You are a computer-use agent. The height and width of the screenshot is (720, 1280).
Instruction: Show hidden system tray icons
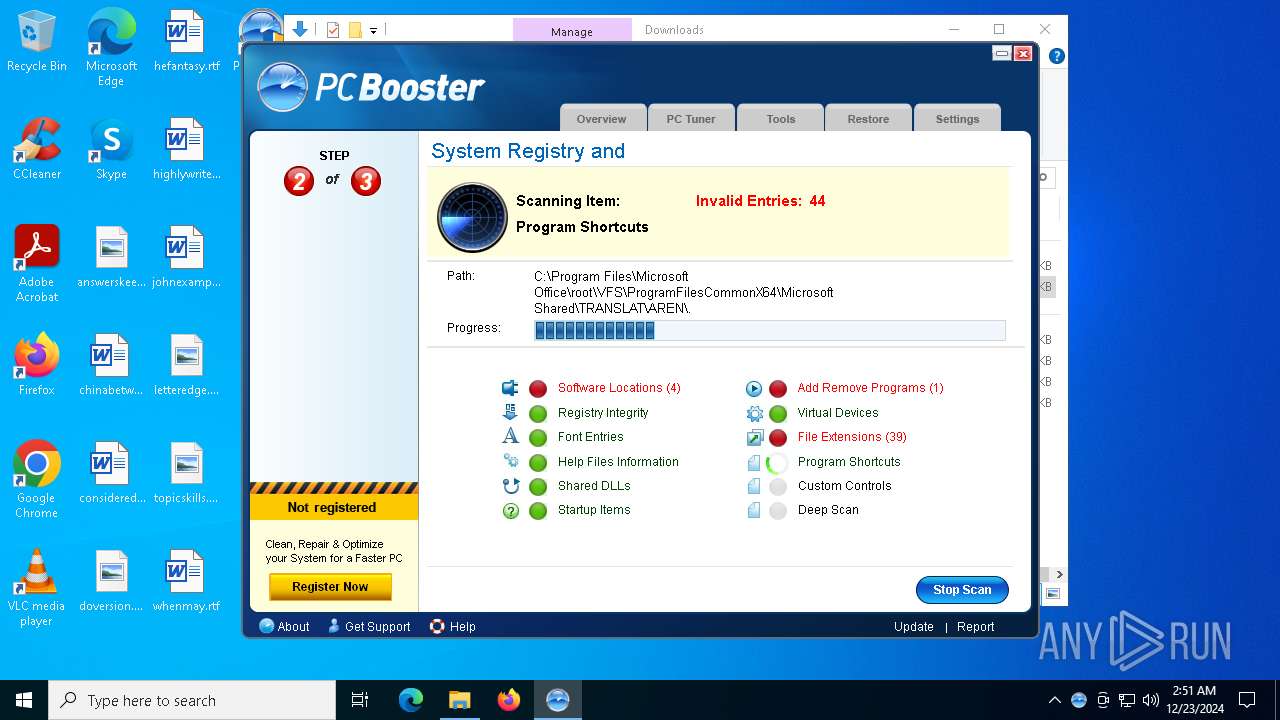click(x=1054, y=700)
